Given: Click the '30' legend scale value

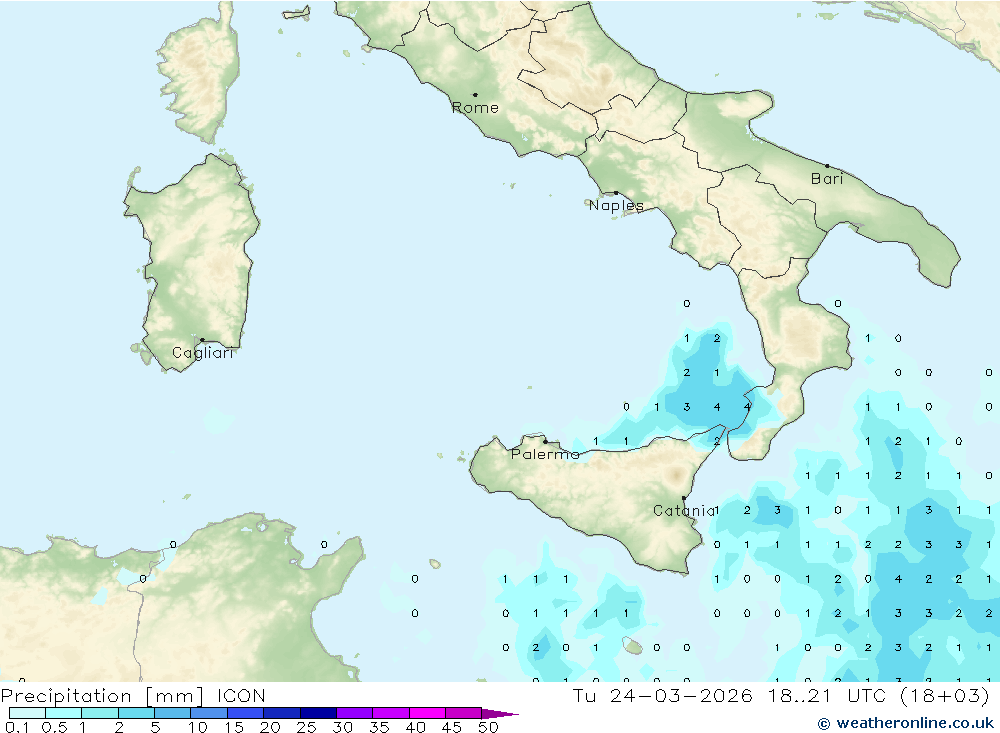Looking at the screenshot, I should pos(342,727).
